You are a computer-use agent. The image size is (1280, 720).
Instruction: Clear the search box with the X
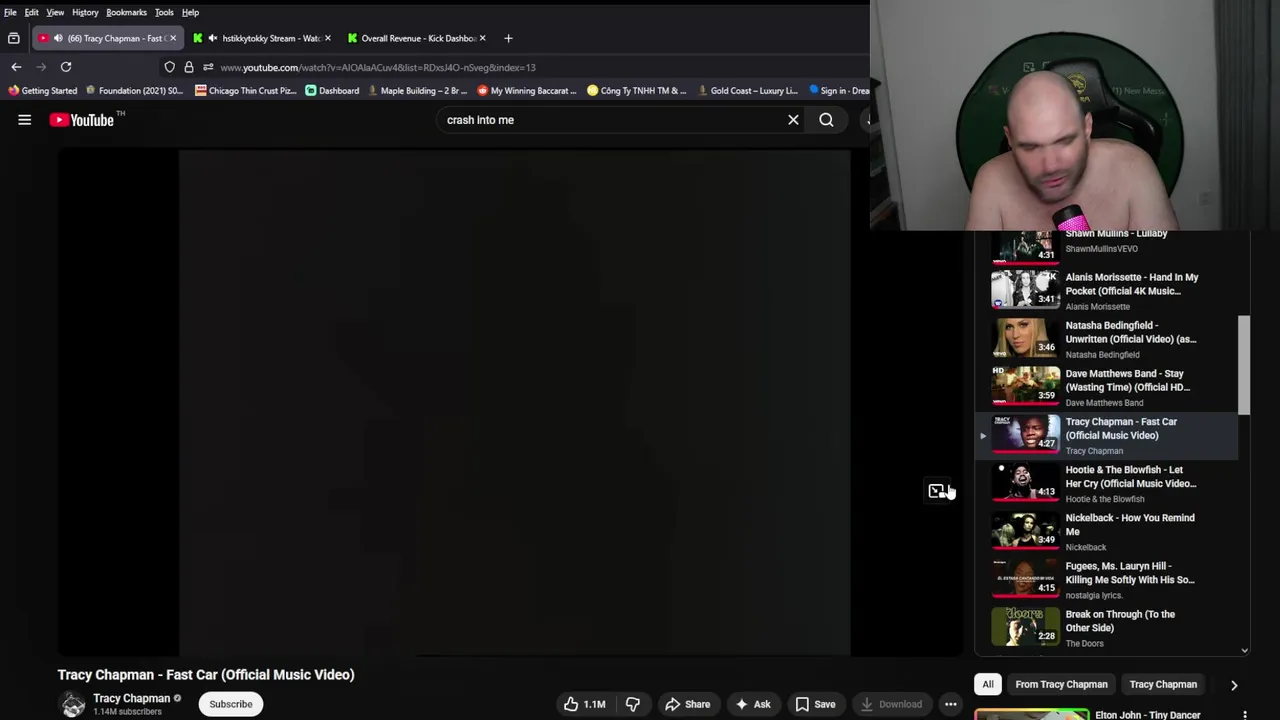click(793, 120)
